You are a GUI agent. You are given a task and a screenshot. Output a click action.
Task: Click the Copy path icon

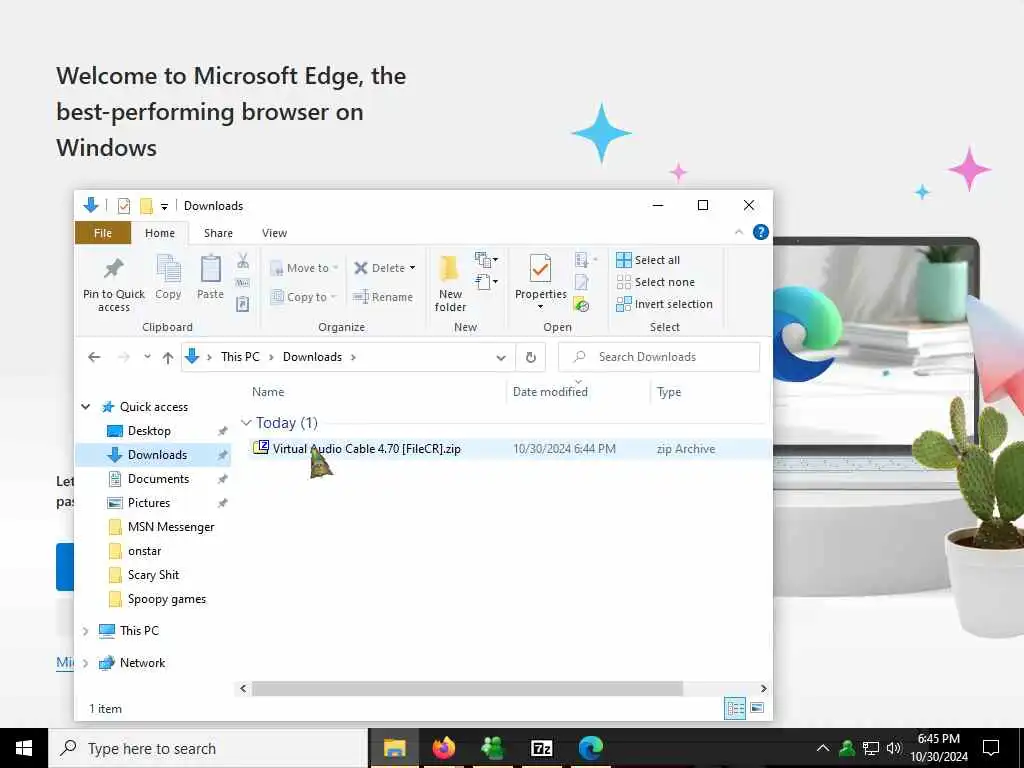point(243,283)
